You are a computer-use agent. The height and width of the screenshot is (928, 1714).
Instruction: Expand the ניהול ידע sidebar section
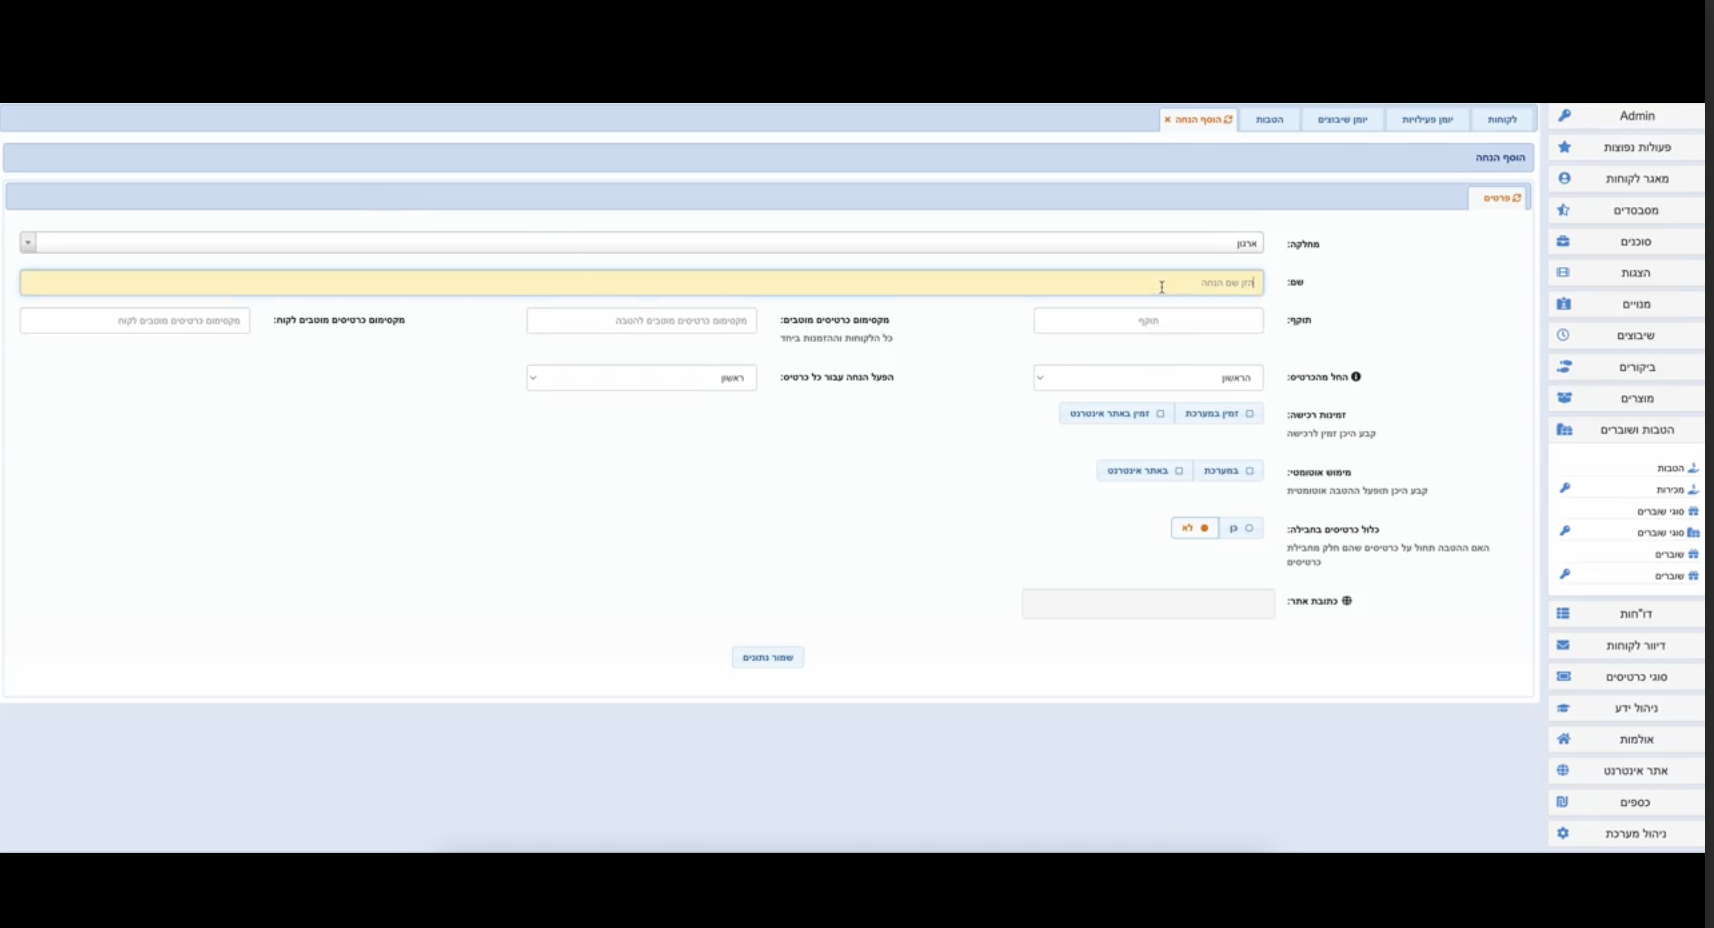tap(1626, 708)
